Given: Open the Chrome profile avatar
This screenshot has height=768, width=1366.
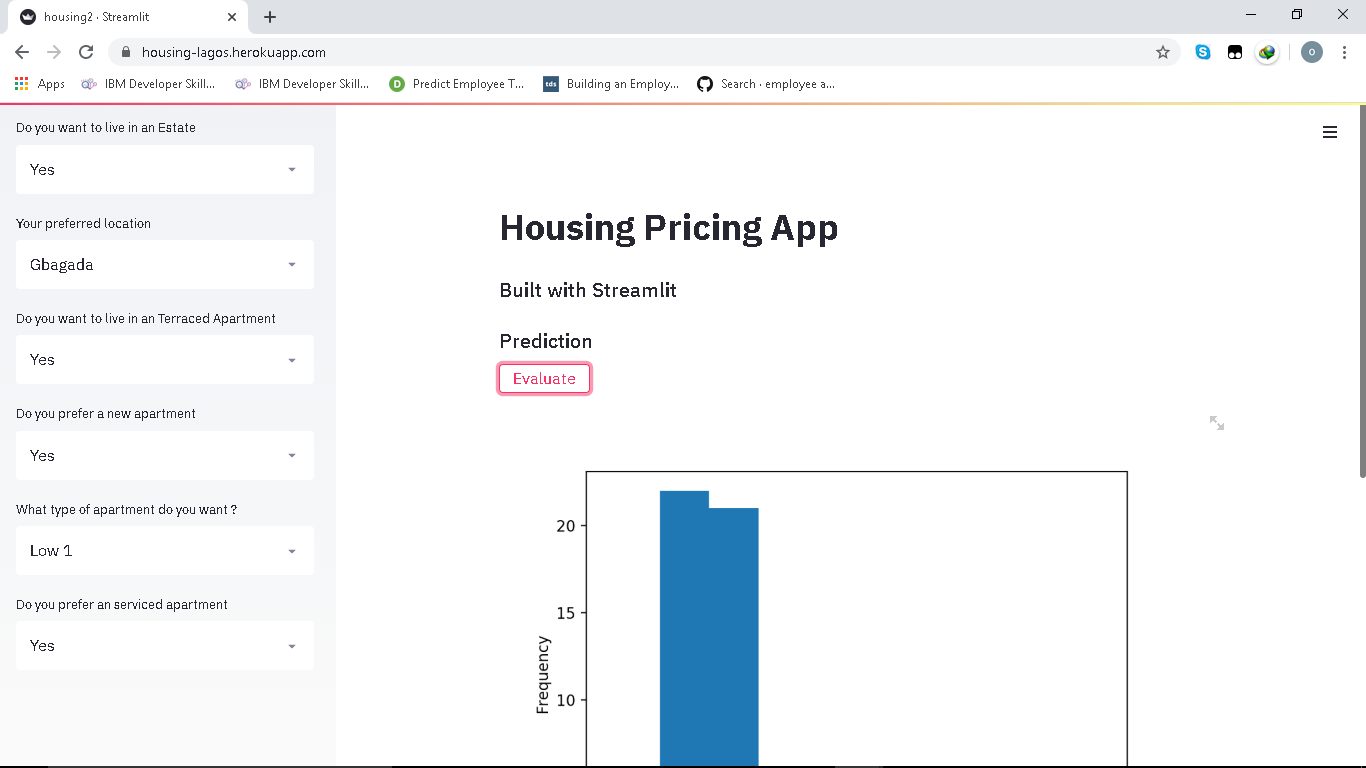Looking at the screenshot, I should (x=1312, y=52).
